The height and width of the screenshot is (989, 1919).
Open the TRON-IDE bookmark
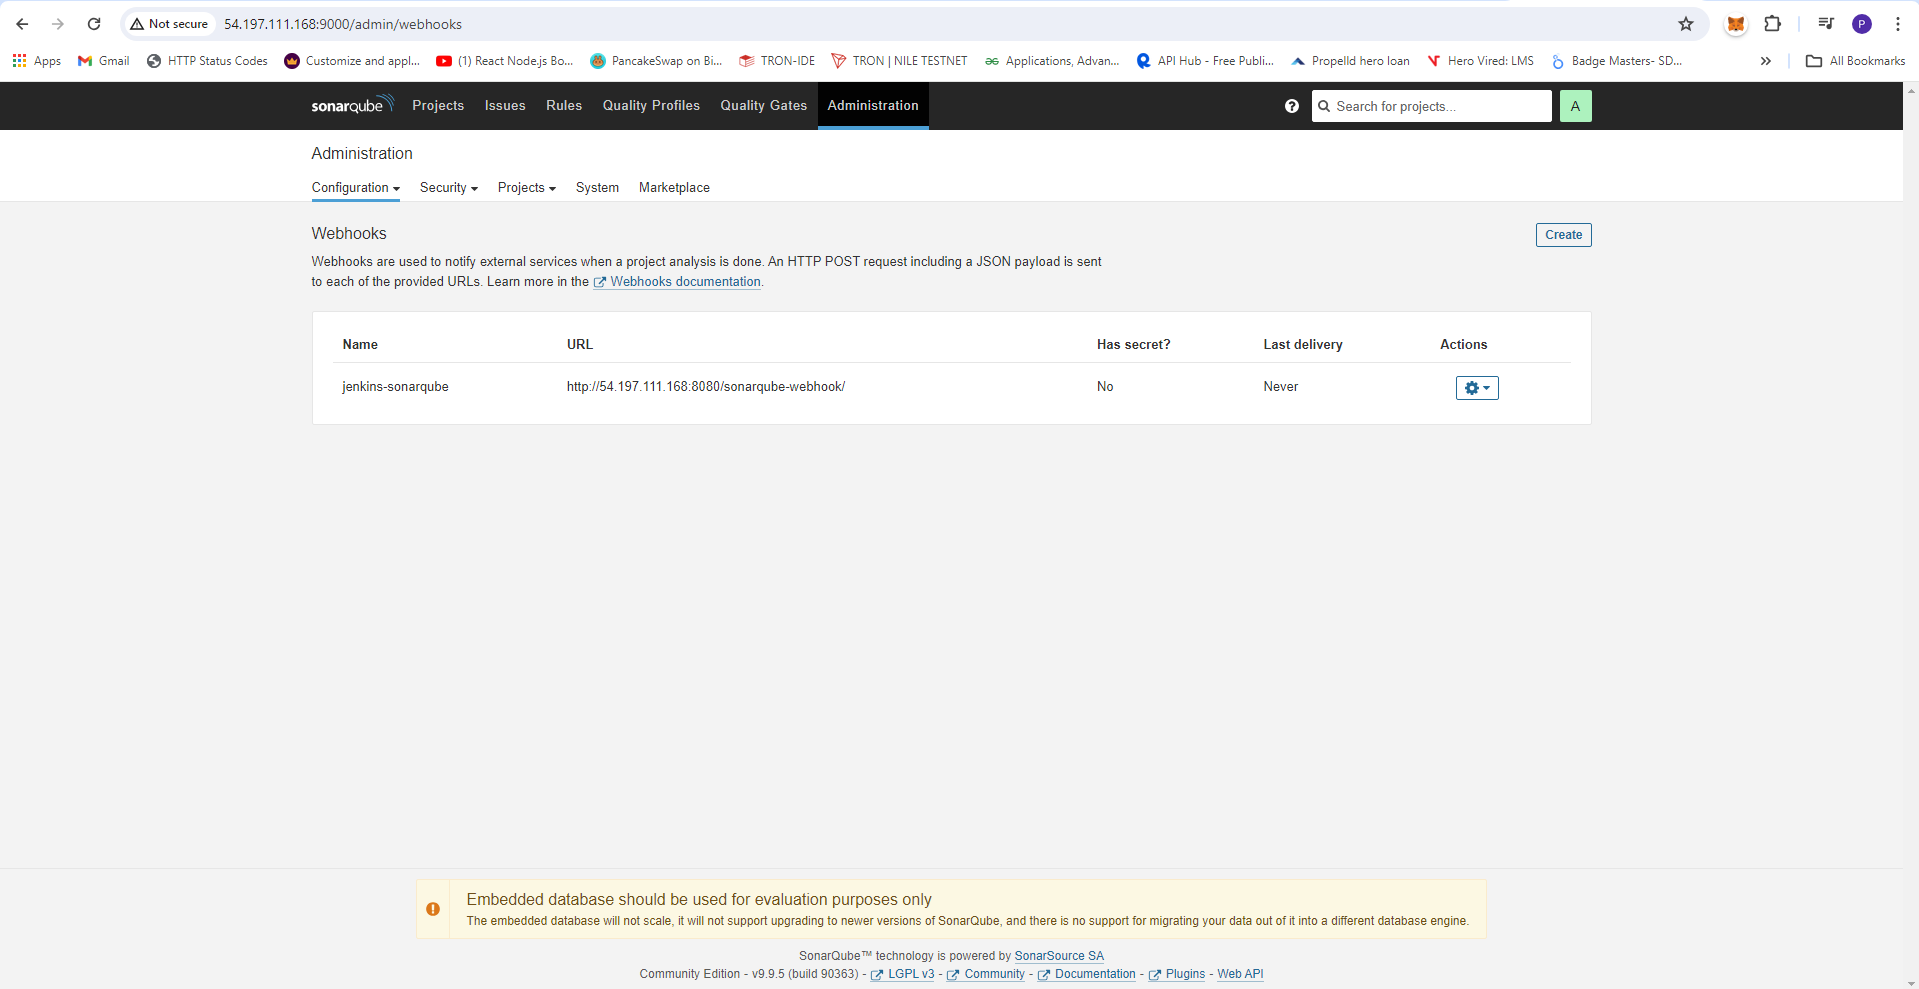click(x=777, y=61)
